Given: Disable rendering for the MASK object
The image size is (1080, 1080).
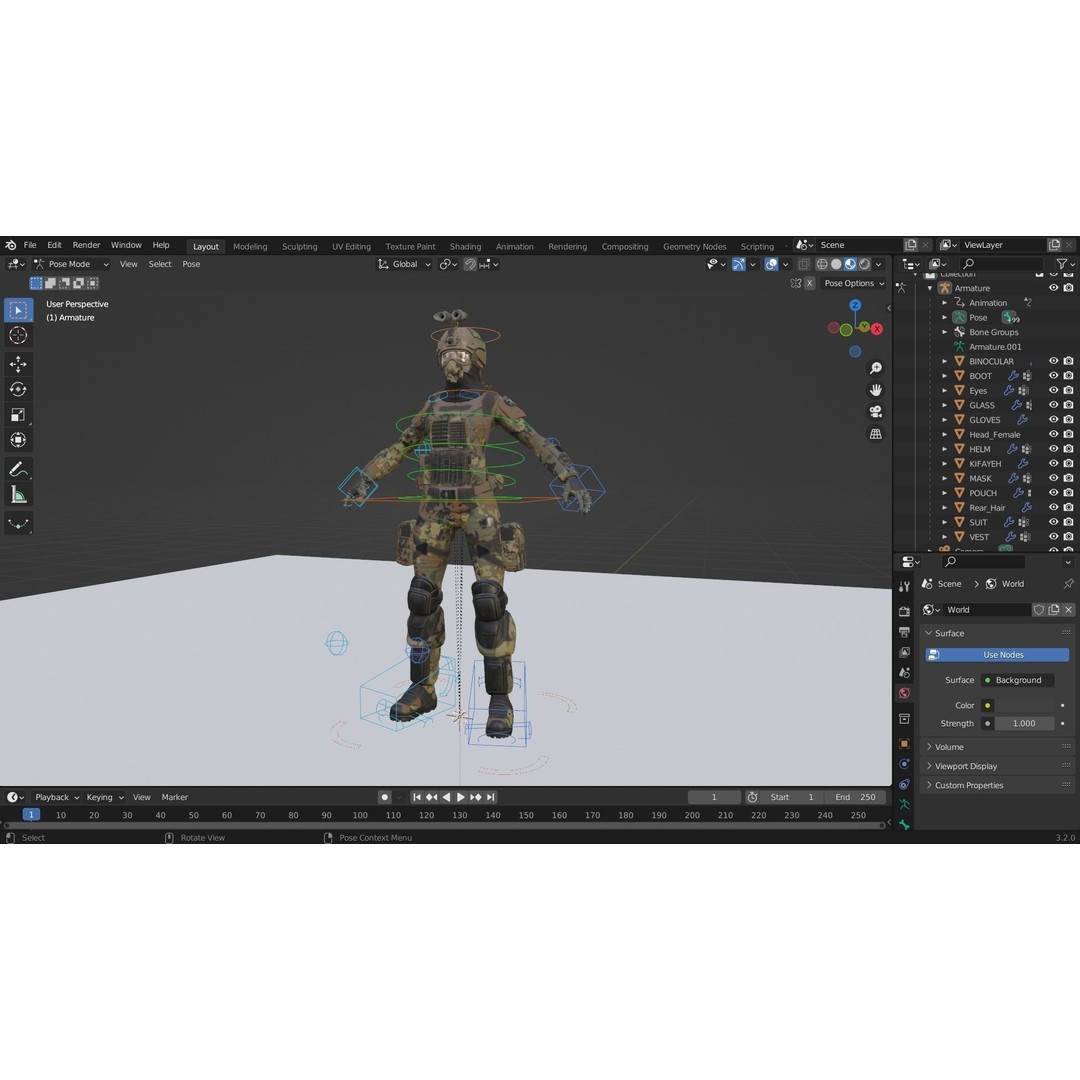Looking at the screenshot, I should 1068,478.
